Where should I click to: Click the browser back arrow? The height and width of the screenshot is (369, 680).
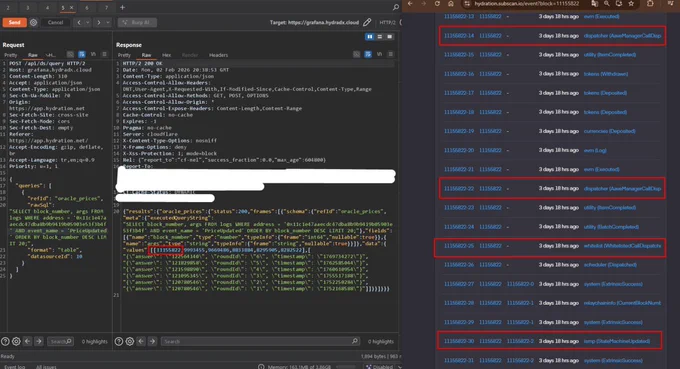tap(410, 3)
